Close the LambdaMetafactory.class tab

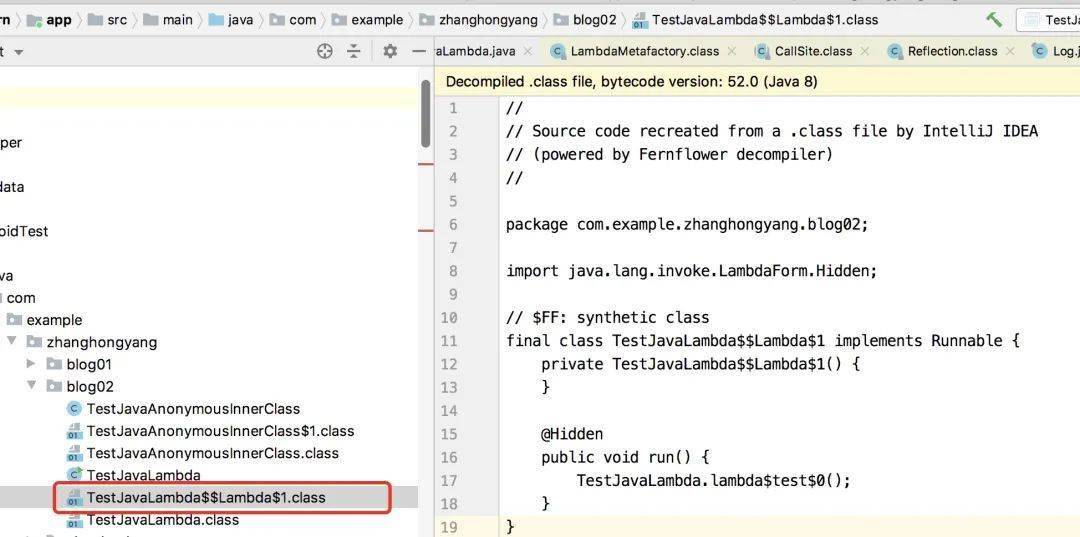(731, 51)
